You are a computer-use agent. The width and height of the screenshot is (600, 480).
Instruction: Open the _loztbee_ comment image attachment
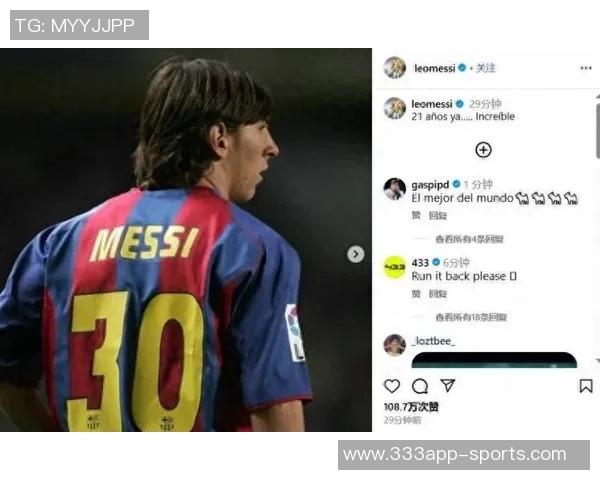494,360
